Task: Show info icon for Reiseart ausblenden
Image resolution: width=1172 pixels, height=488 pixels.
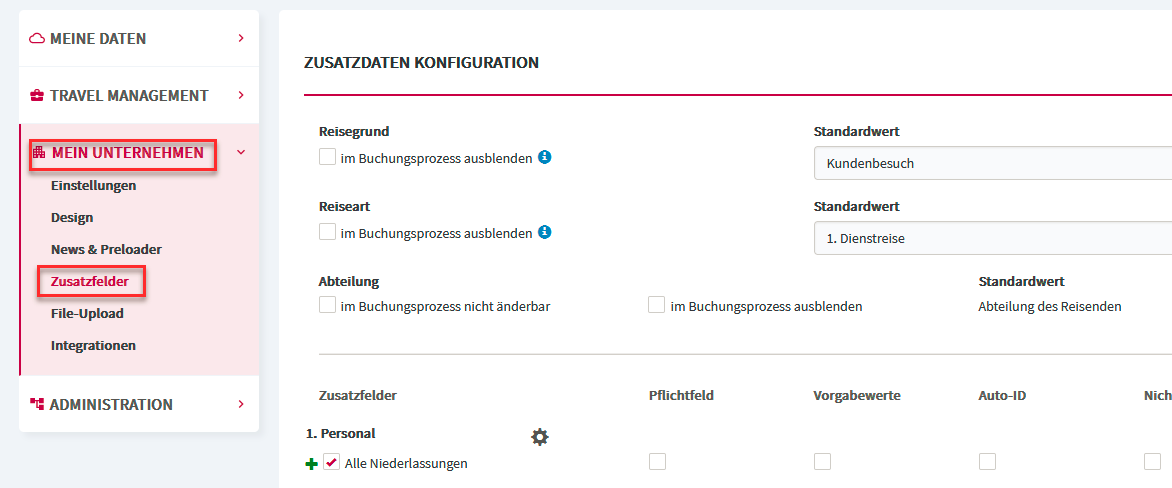Action: click(x=545, y=232)
